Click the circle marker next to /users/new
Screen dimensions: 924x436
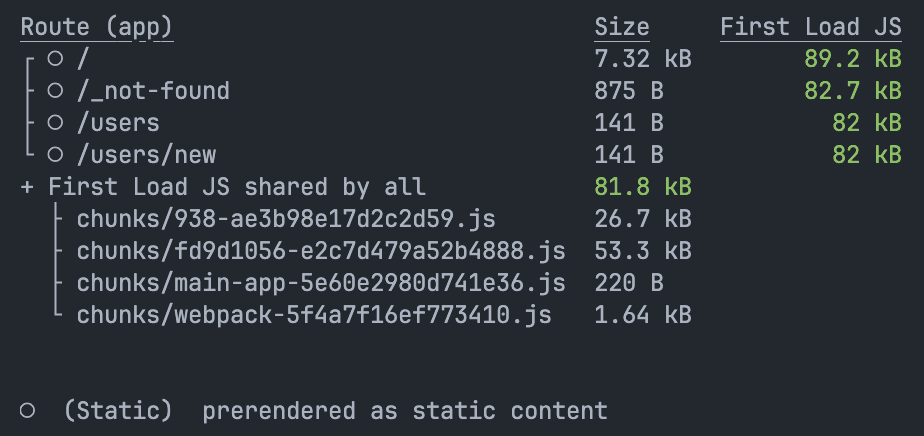(56, 155)
